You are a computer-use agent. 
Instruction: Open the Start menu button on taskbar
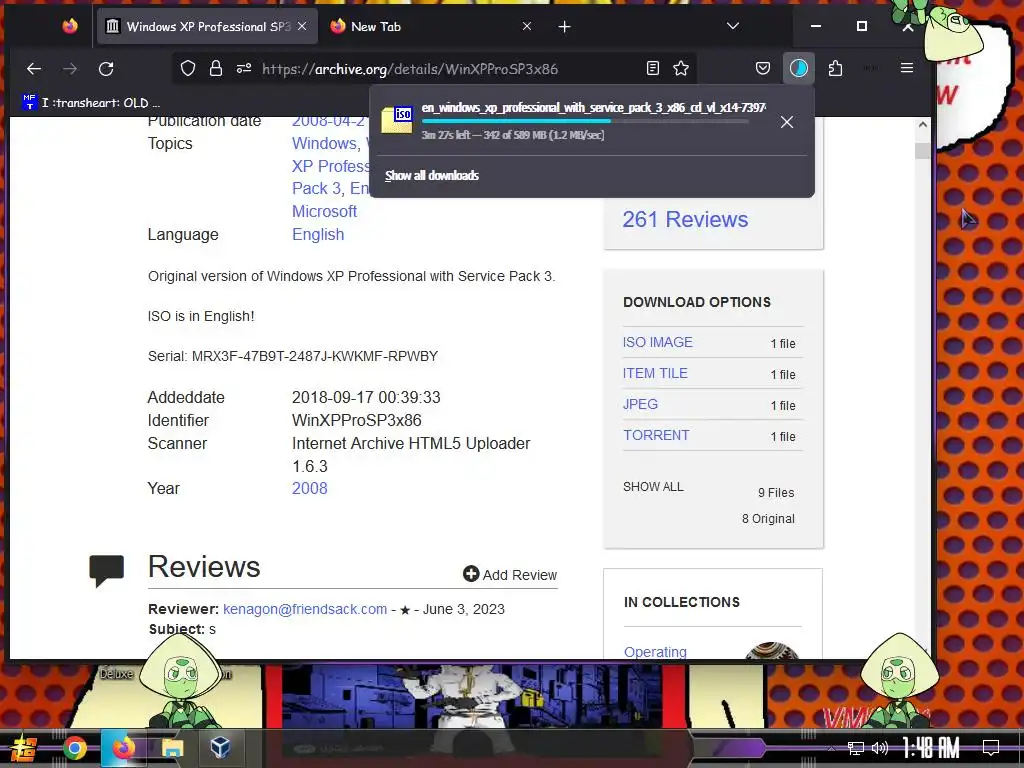23,748
